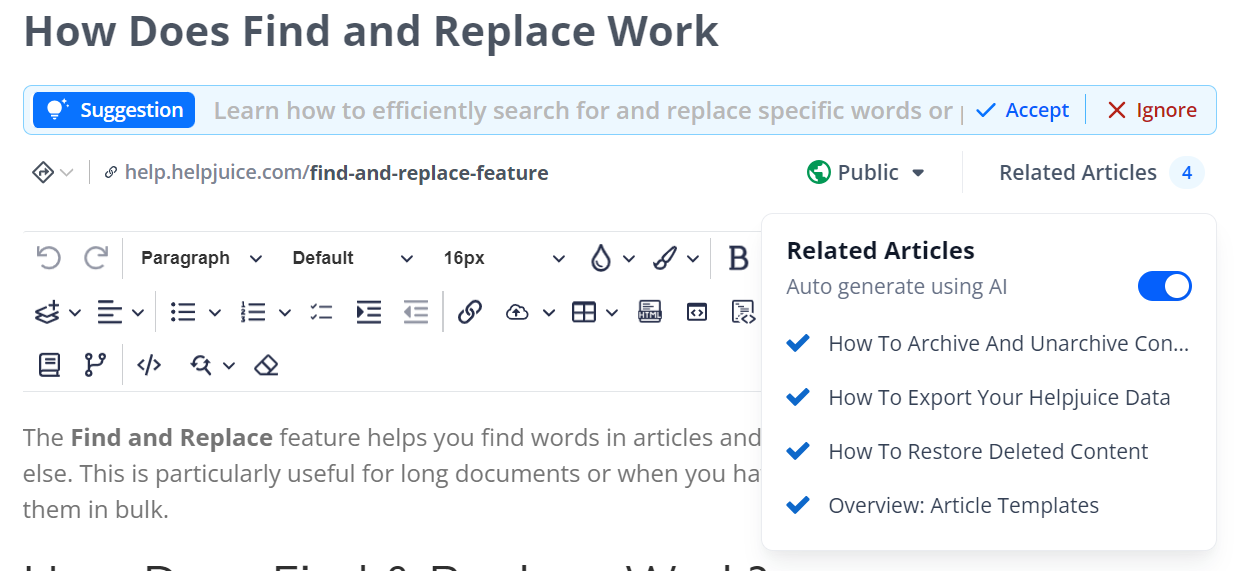Open the Paragraph format dropdown
The image size is (1244, 571).
pyautogui.click(x=201, y=259)
